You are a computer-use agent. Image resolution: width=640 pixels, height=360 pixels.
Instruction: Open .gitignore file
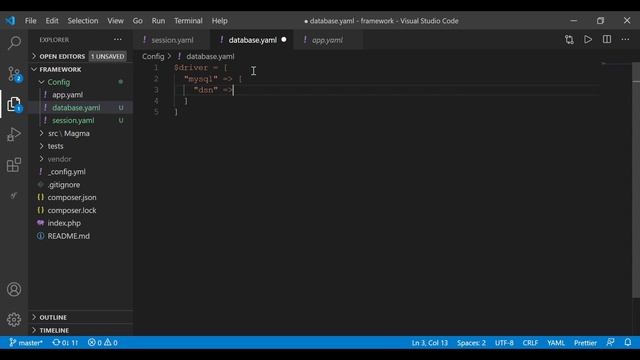tap(63, 184)
